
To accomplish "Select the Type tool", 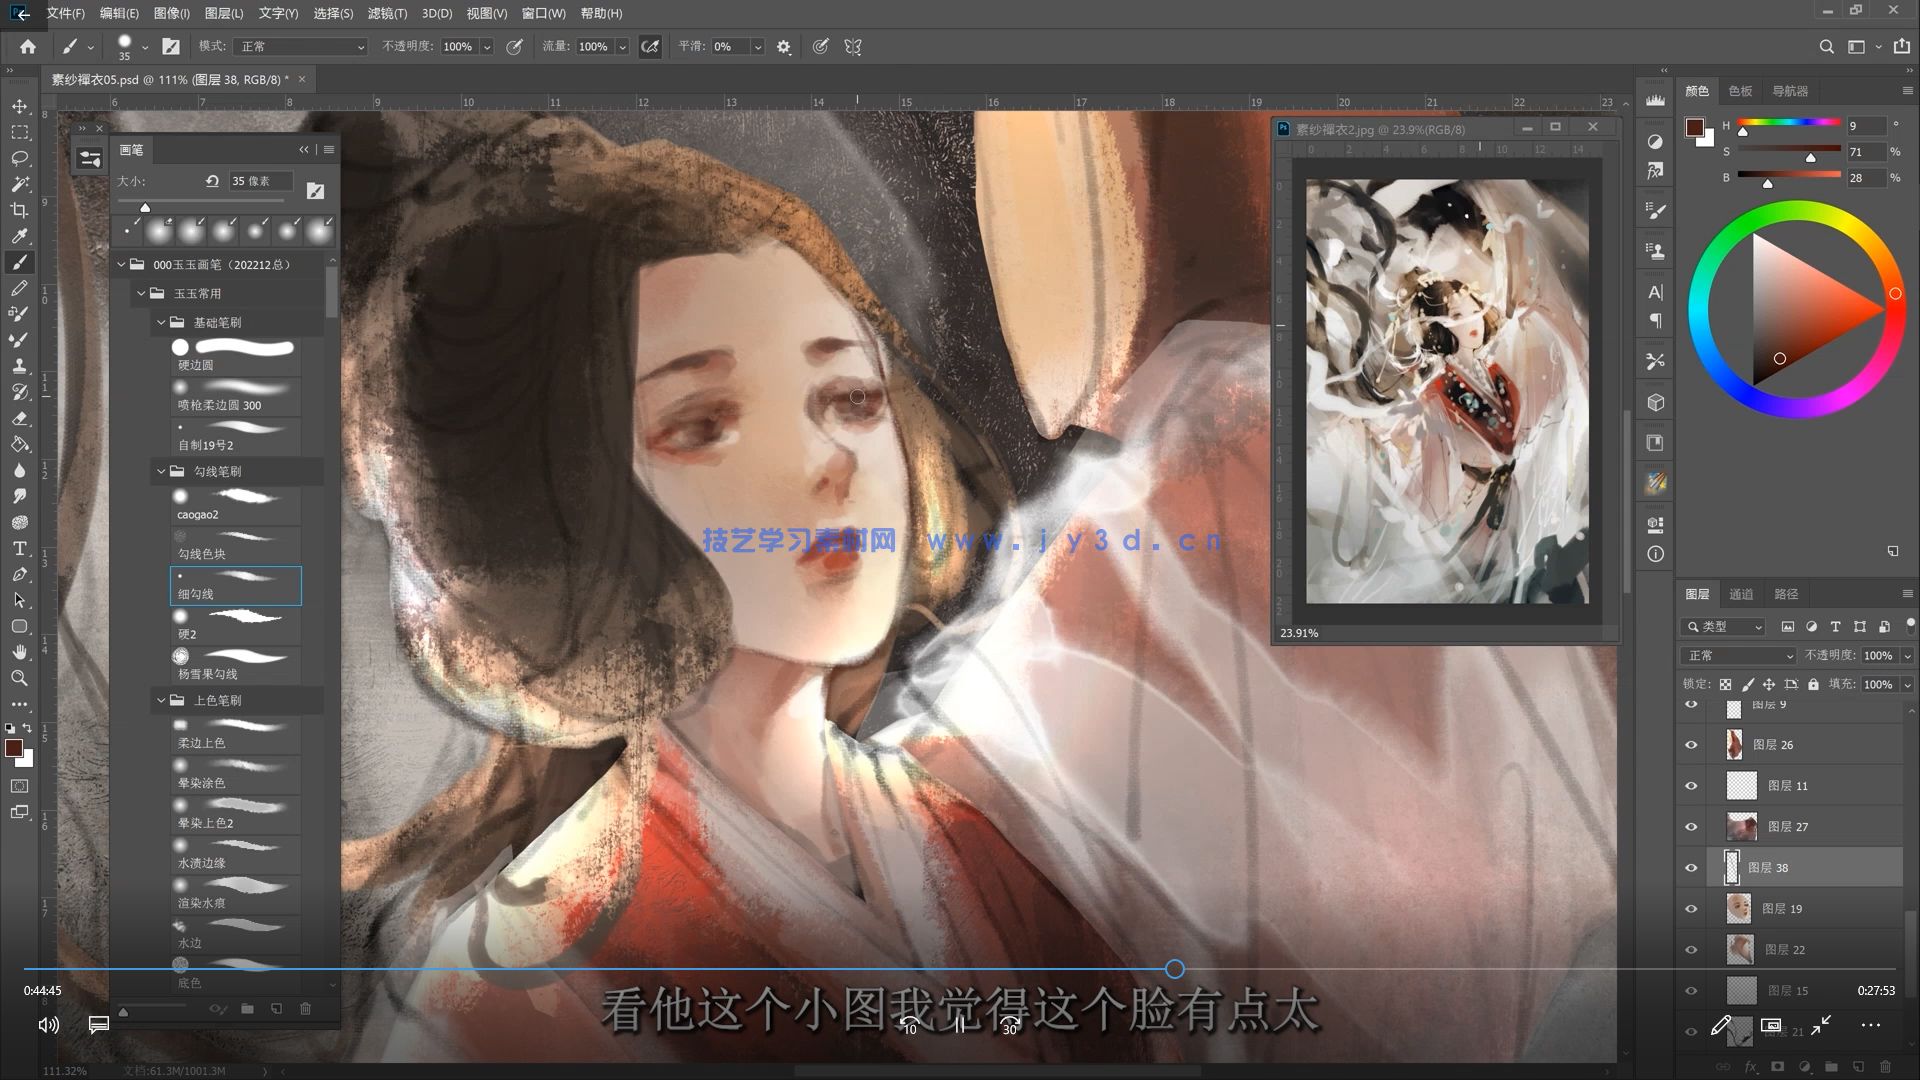I will 20,548.
